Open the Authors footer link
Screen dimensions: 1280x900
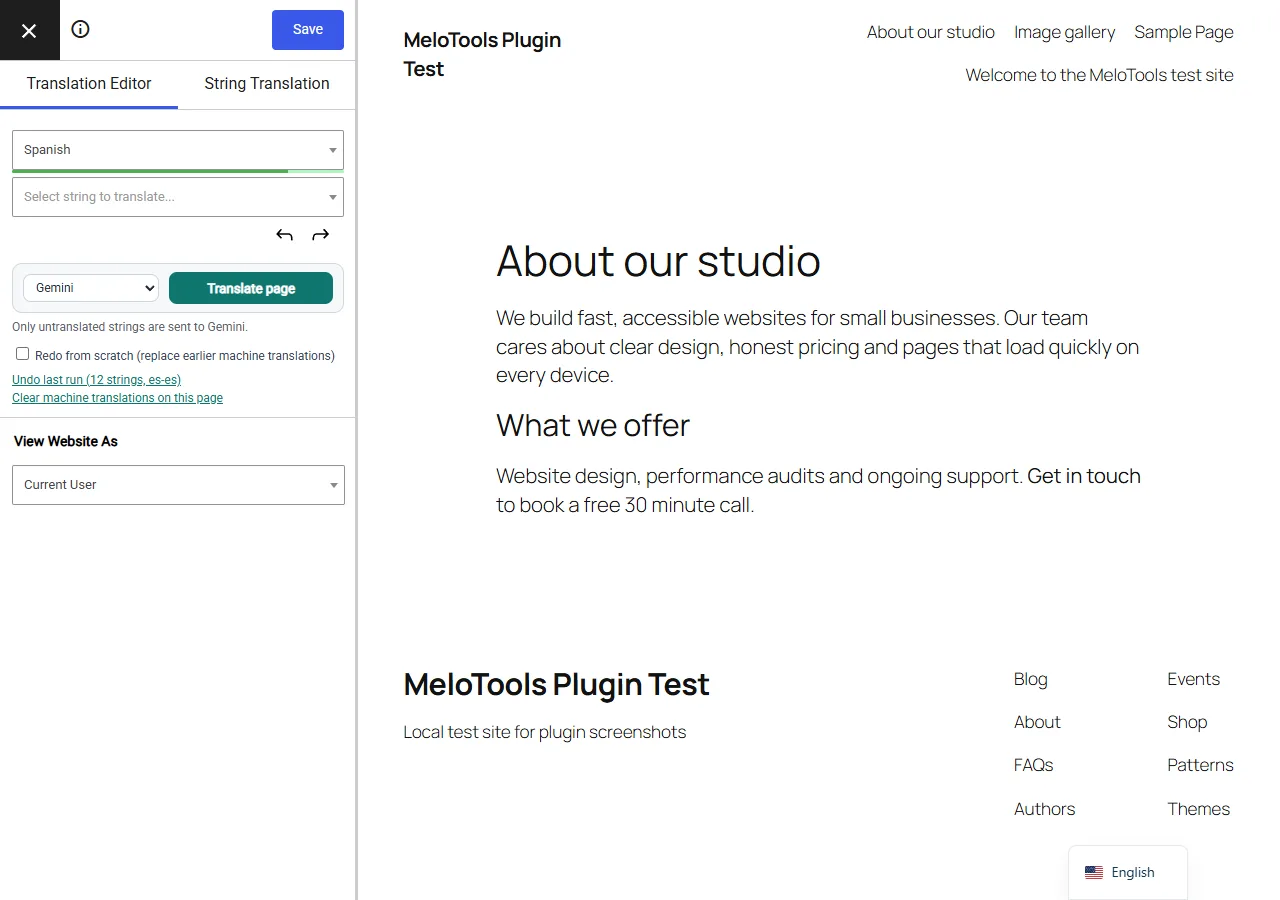pyautogui.click(x=1045, y=809)
